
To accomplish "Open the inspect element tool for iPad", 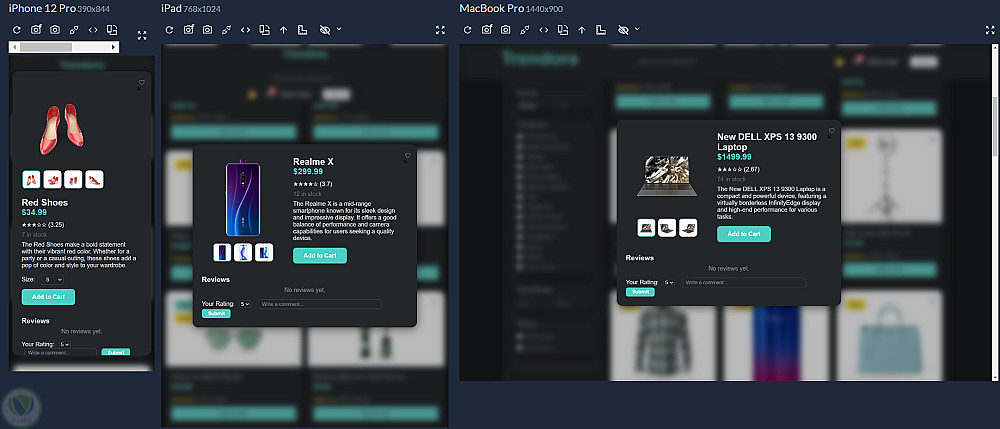I will click(x=226, y=30).
